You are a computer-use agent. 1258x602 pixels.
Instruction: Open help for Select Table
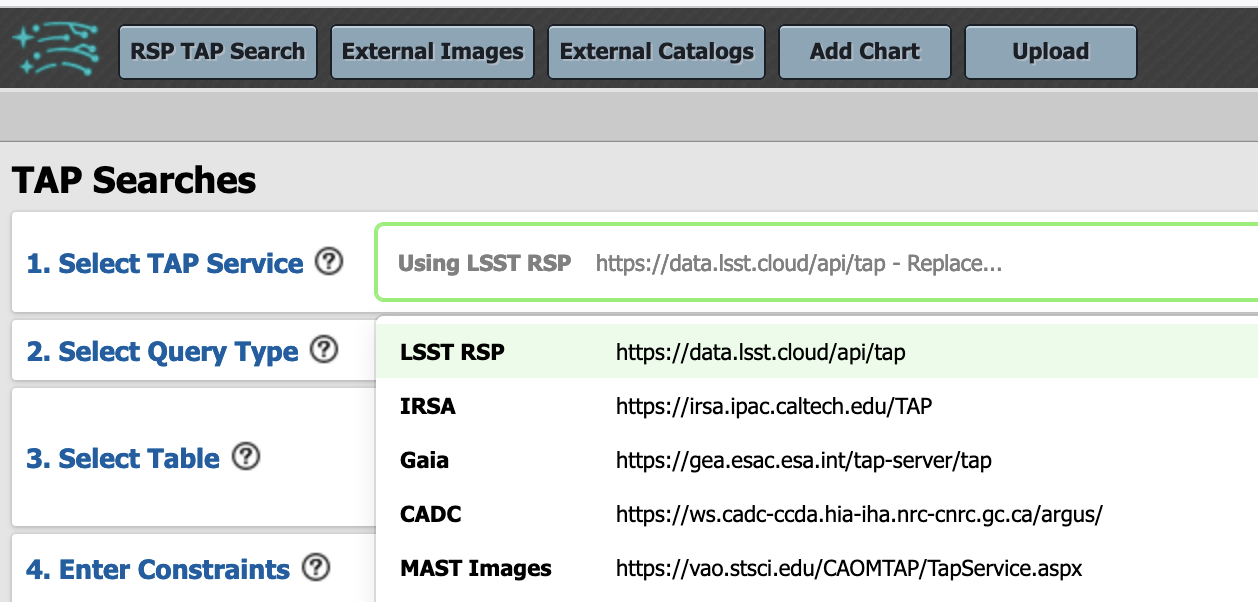(246, 457)
